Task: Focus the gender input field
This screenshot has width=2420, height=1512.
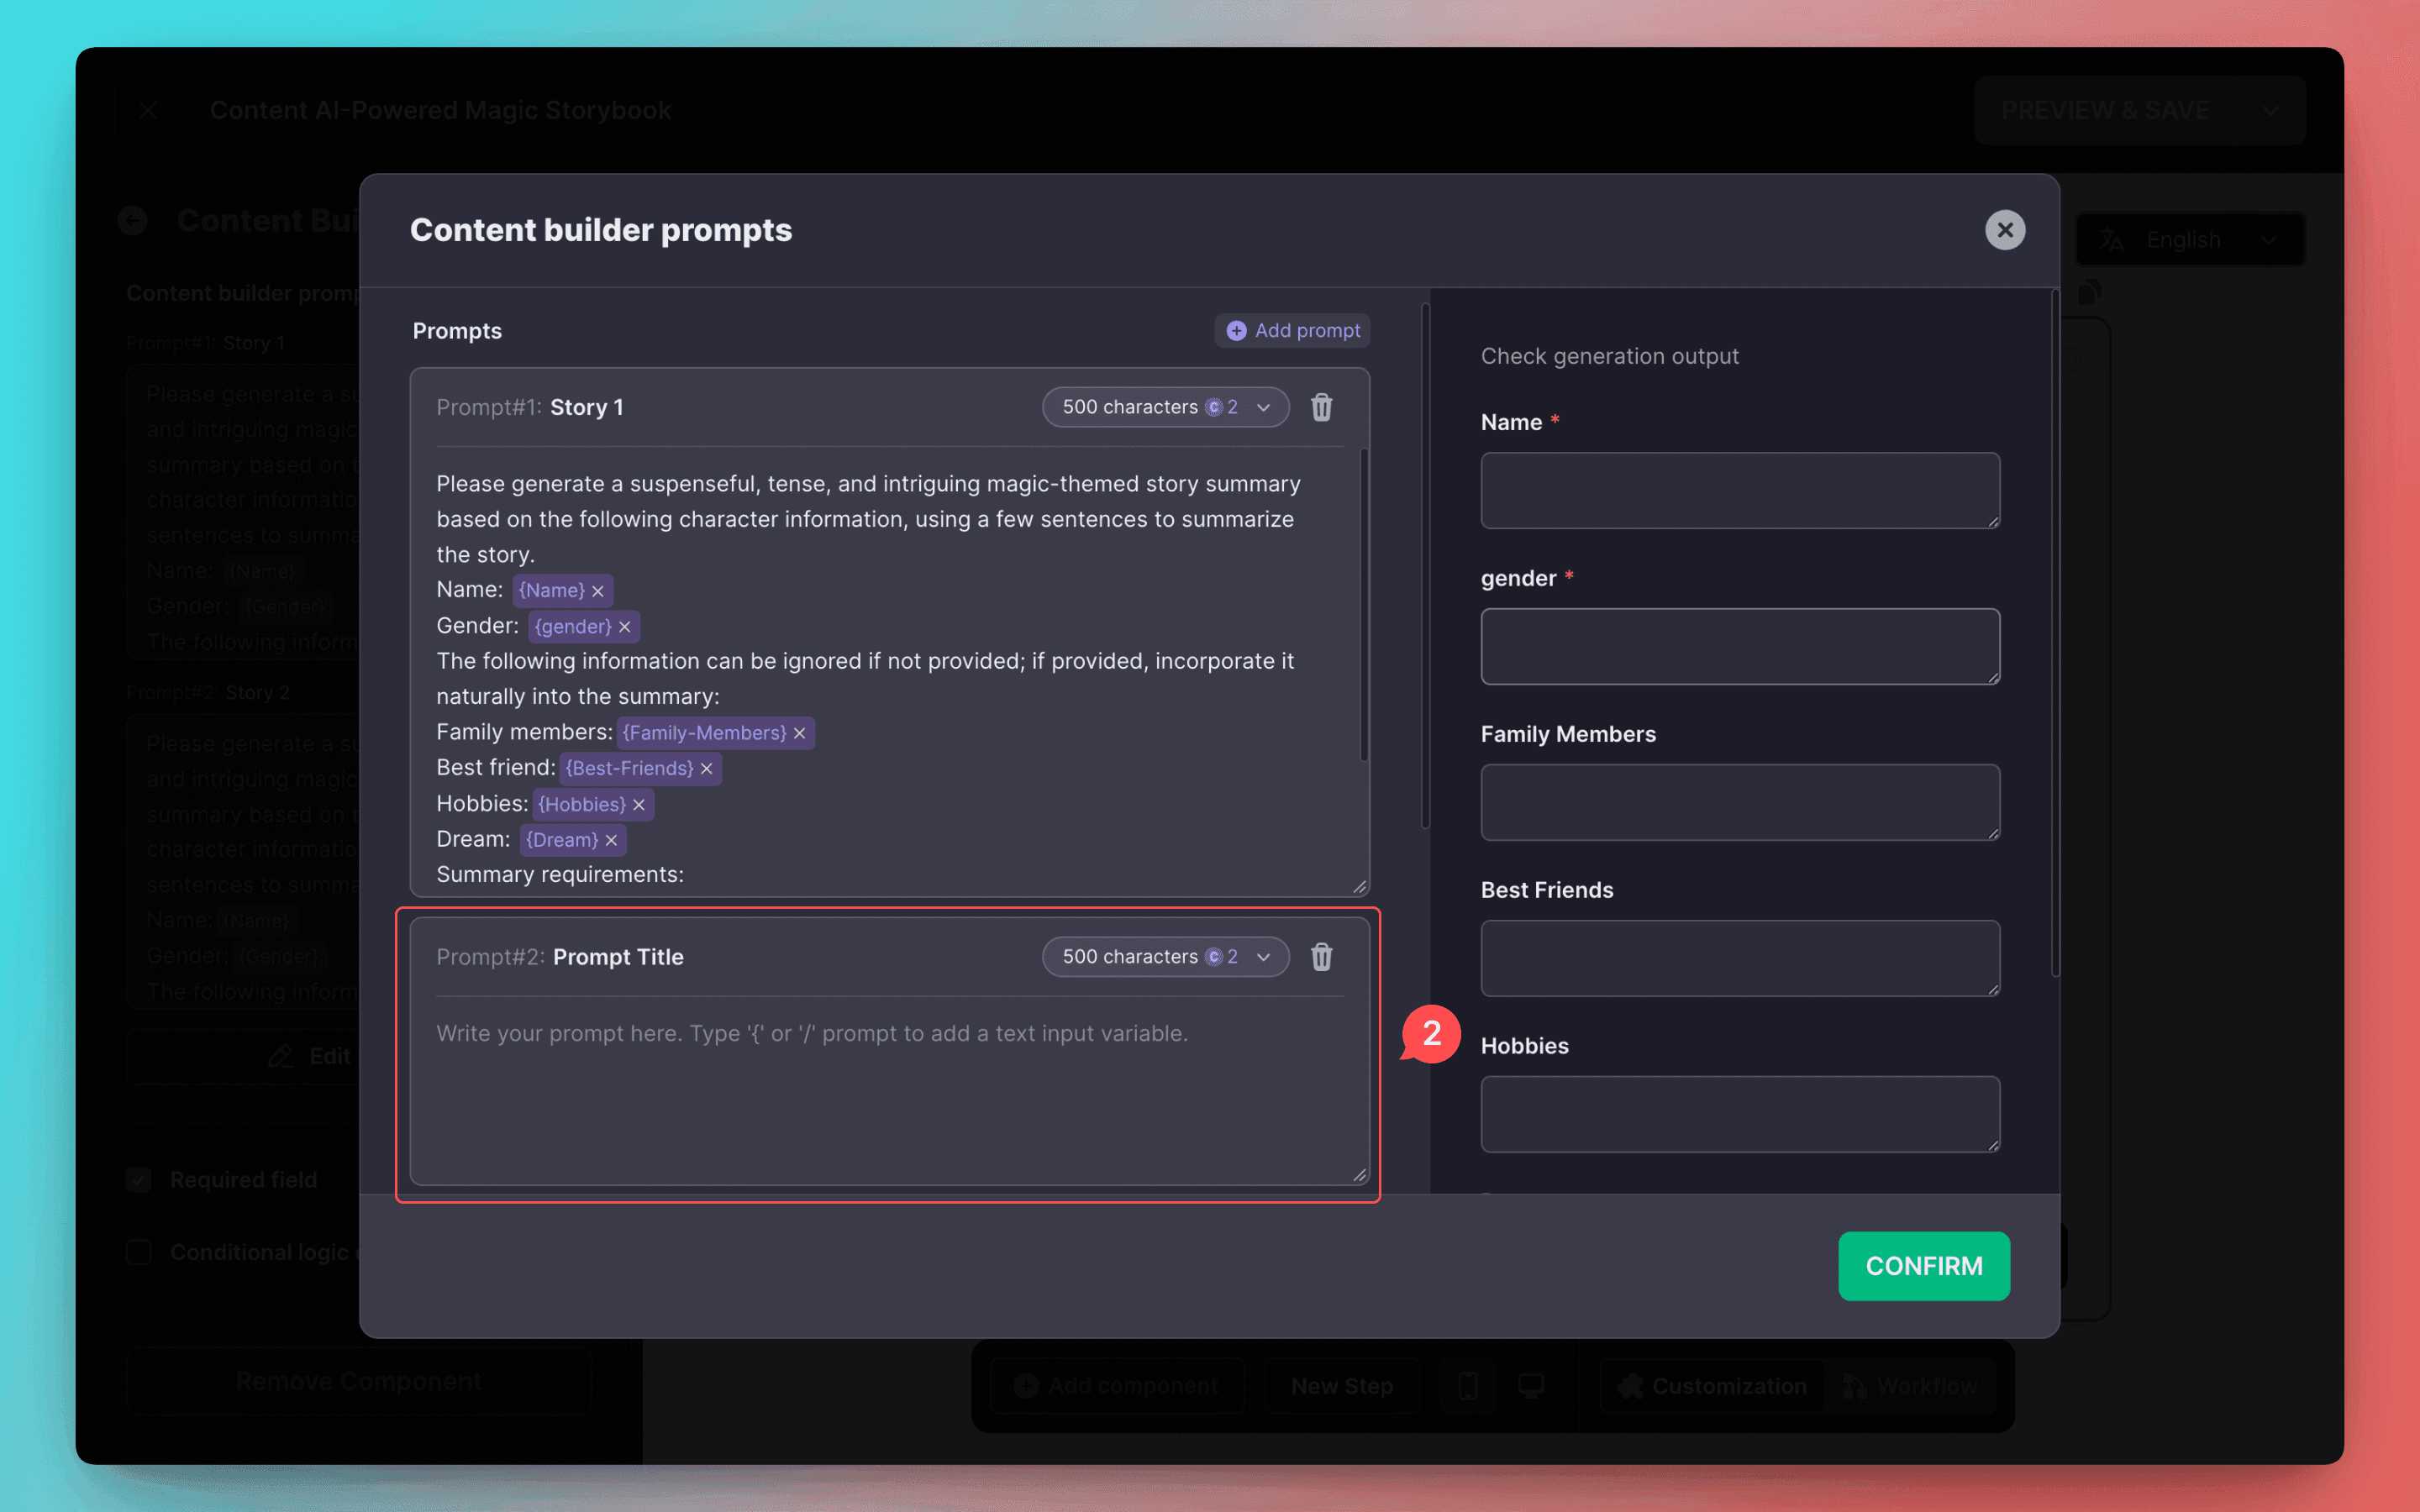Action: click(x=1739, y=646)
